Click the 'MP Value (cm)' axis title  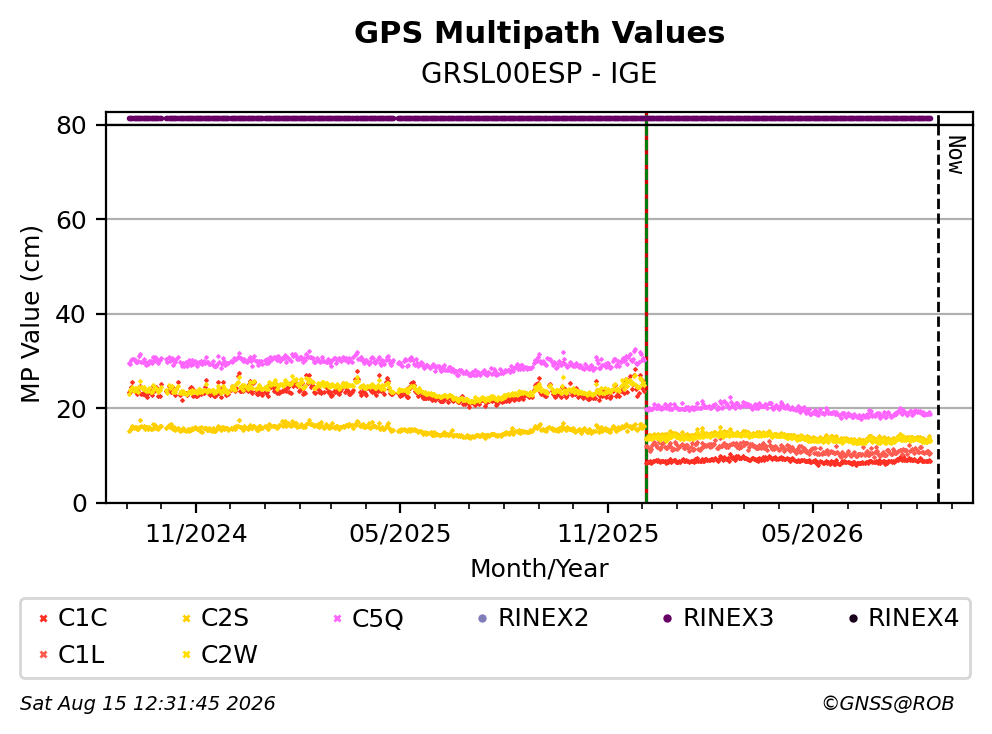pos(30,314)
